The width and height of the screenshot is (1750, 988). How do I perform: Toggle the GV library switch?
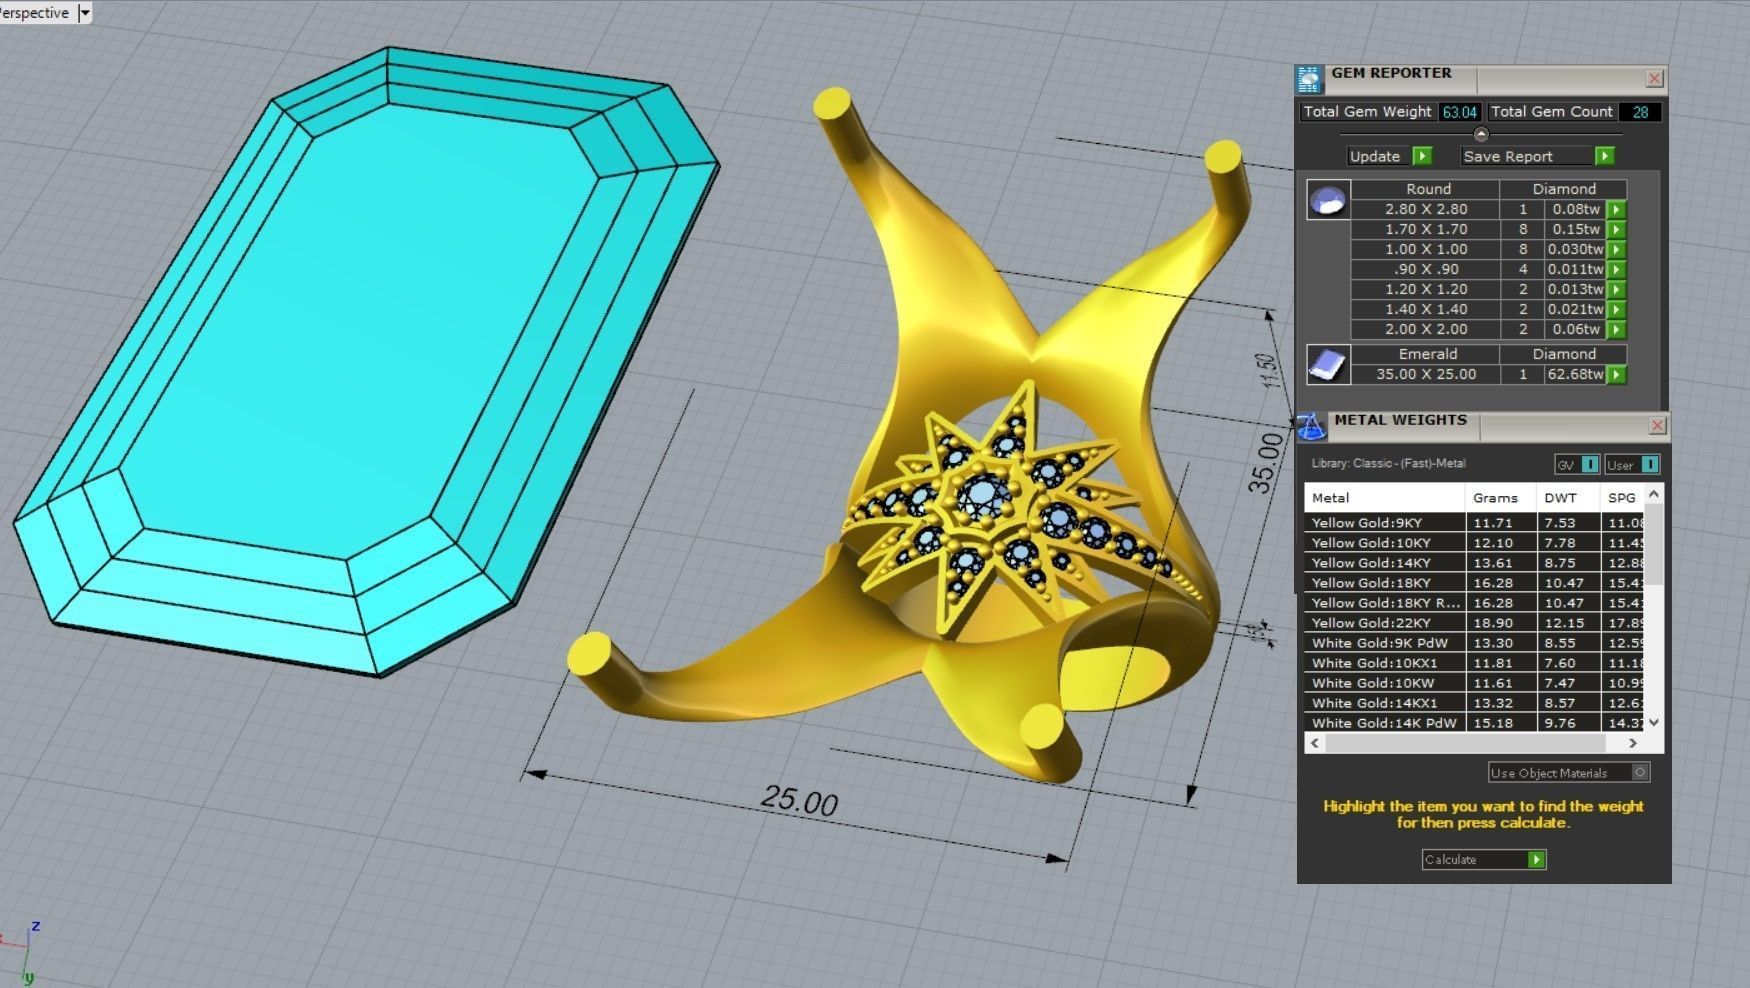(x=1590, y=464)
